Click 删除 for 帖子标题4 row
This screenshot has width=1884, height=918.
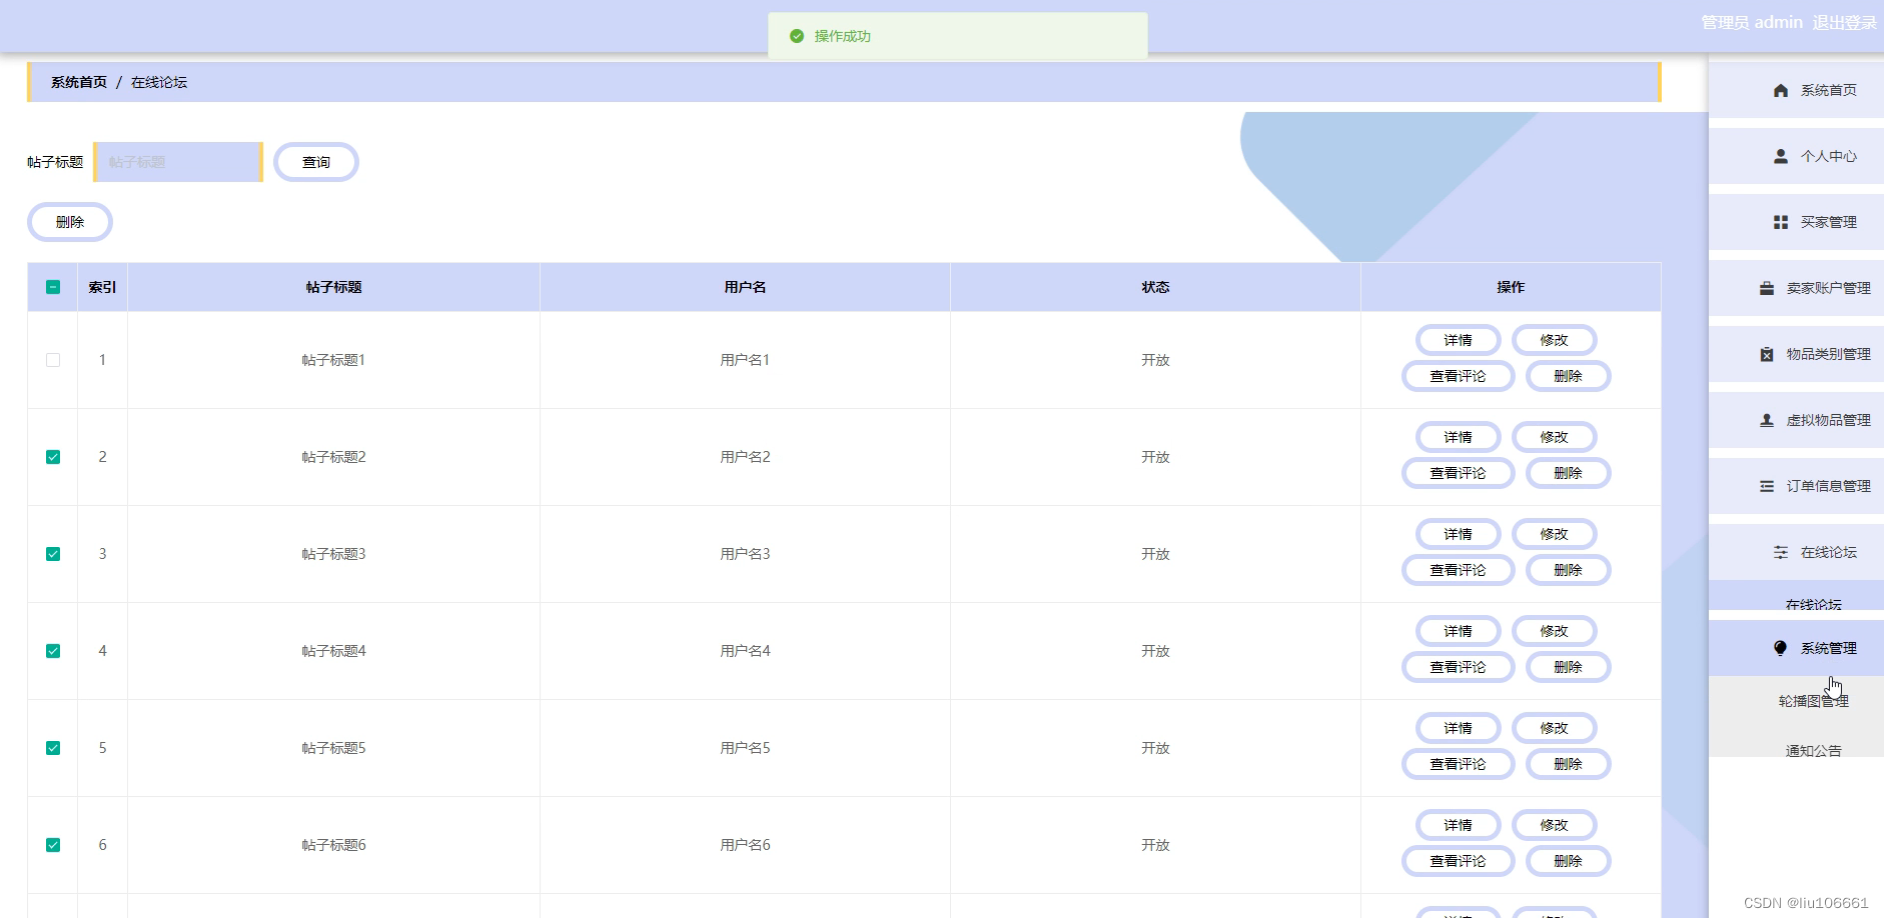coord(1568,667)
